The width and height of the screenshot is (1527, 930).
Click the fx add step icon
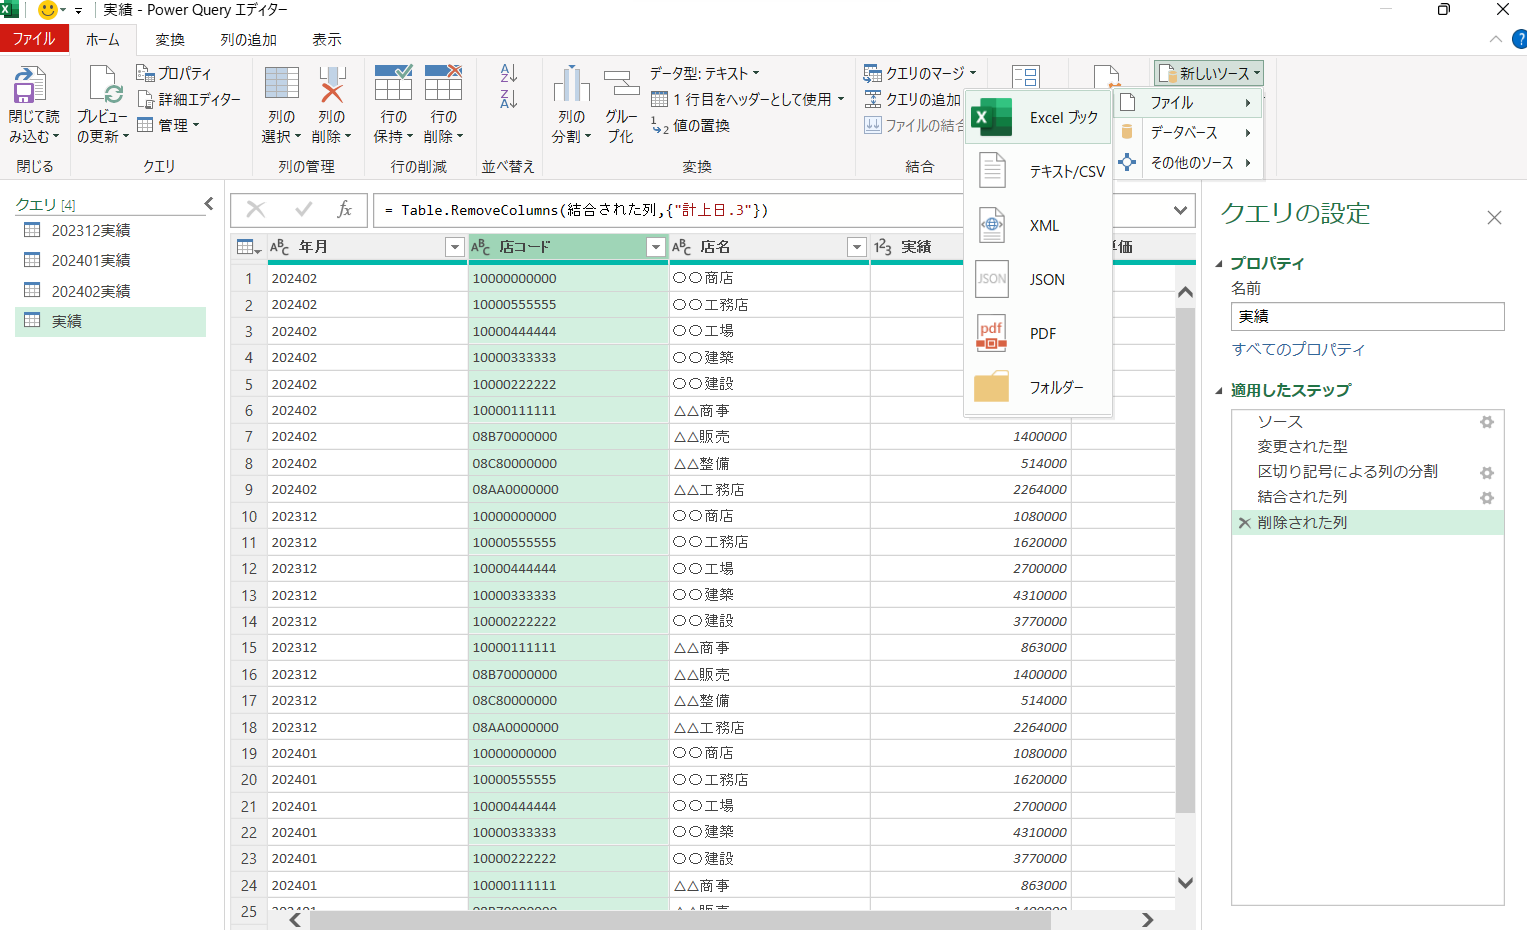tap(344, 209)
